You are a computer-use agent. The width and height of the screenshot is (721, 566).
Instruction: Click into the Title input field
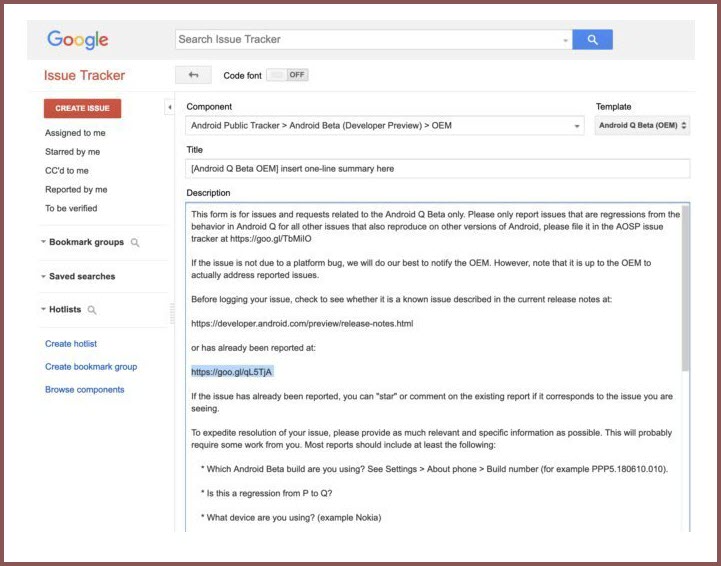(x=438, y=169)
